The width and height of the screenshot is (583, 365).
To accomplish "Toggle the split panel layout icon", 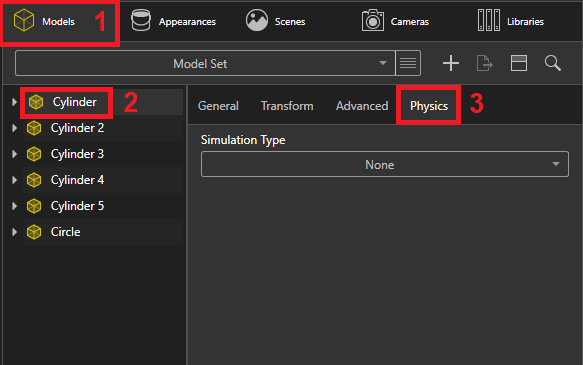I will (x=519, y=63).
